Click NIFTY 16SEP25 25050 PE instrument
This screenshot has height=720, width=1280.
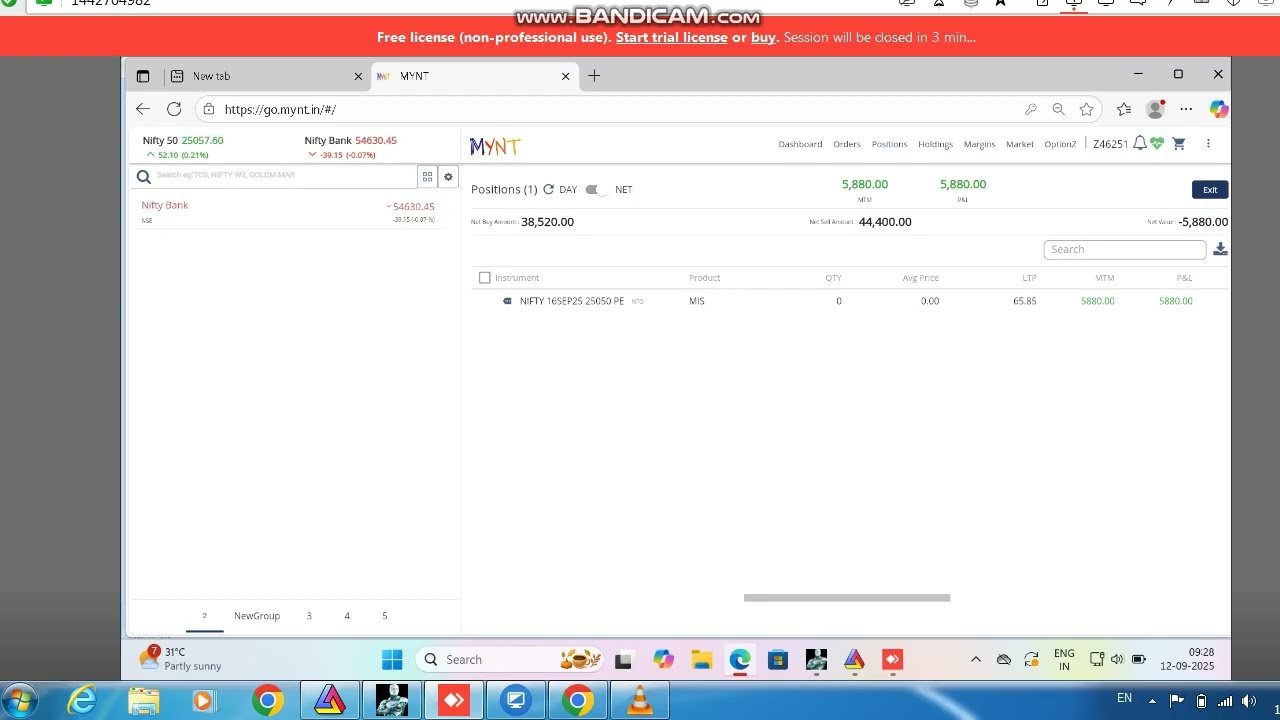point(572,301)
